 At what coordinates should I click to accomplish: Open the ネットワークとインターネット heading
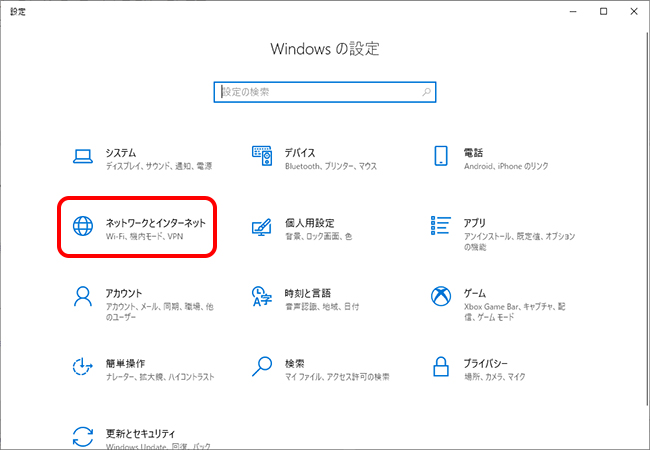[x=155, y=223]
